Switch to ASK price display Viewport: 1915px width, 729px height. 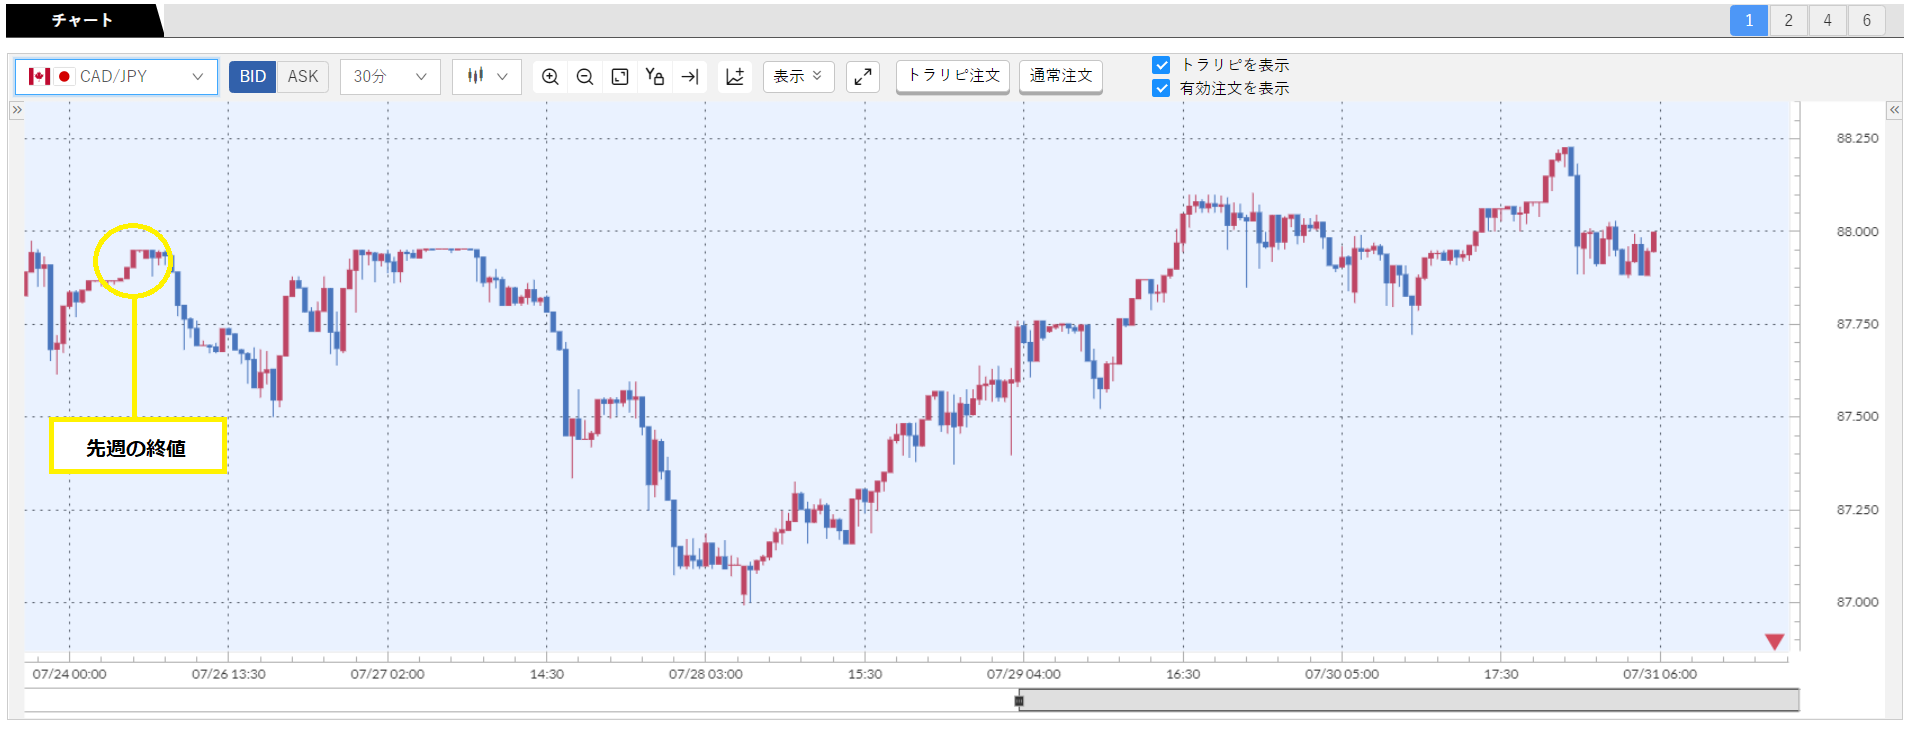tap(303, 76)
